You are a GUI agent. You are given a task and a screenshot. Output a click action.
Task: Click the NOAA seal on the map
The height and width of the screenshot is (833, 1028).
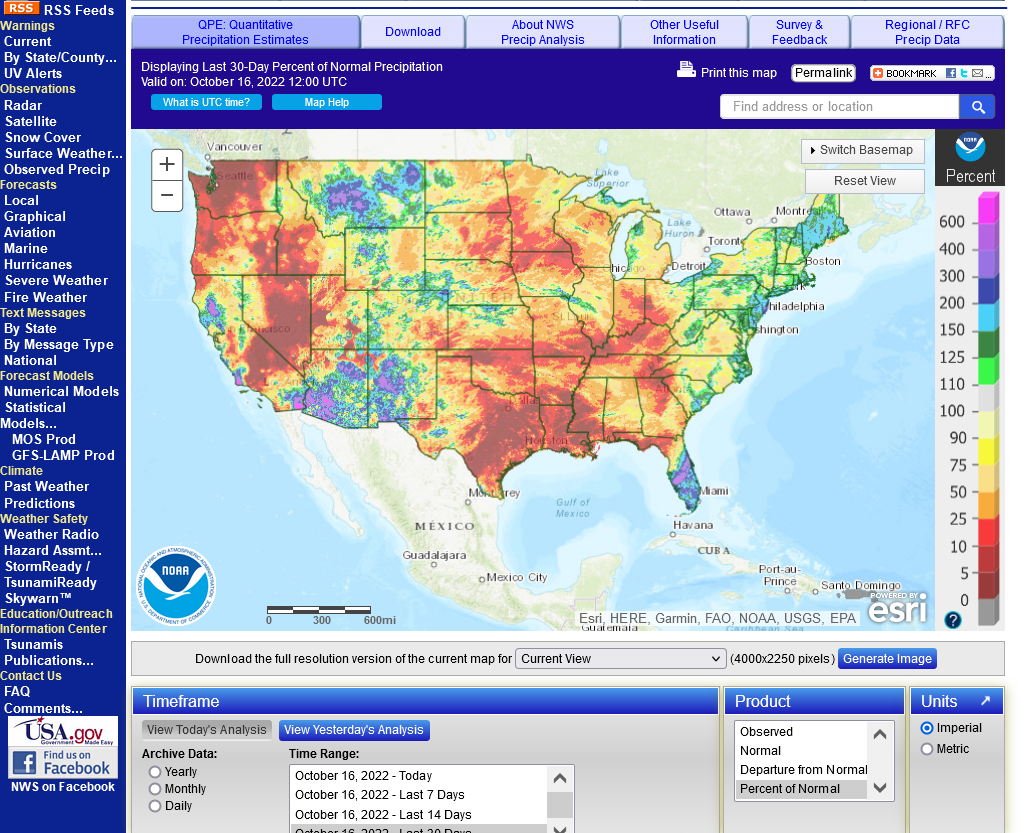click(x=176, y=585)
